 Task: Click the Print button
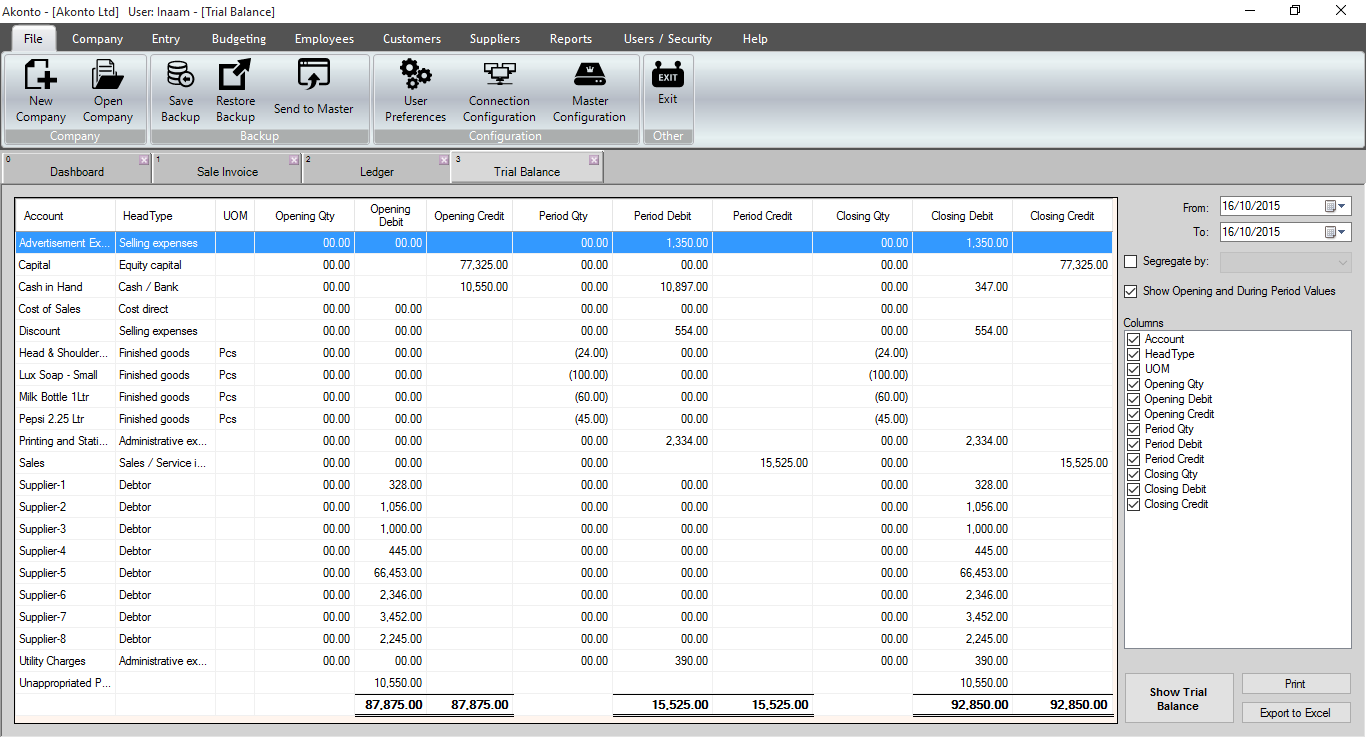1296,684
